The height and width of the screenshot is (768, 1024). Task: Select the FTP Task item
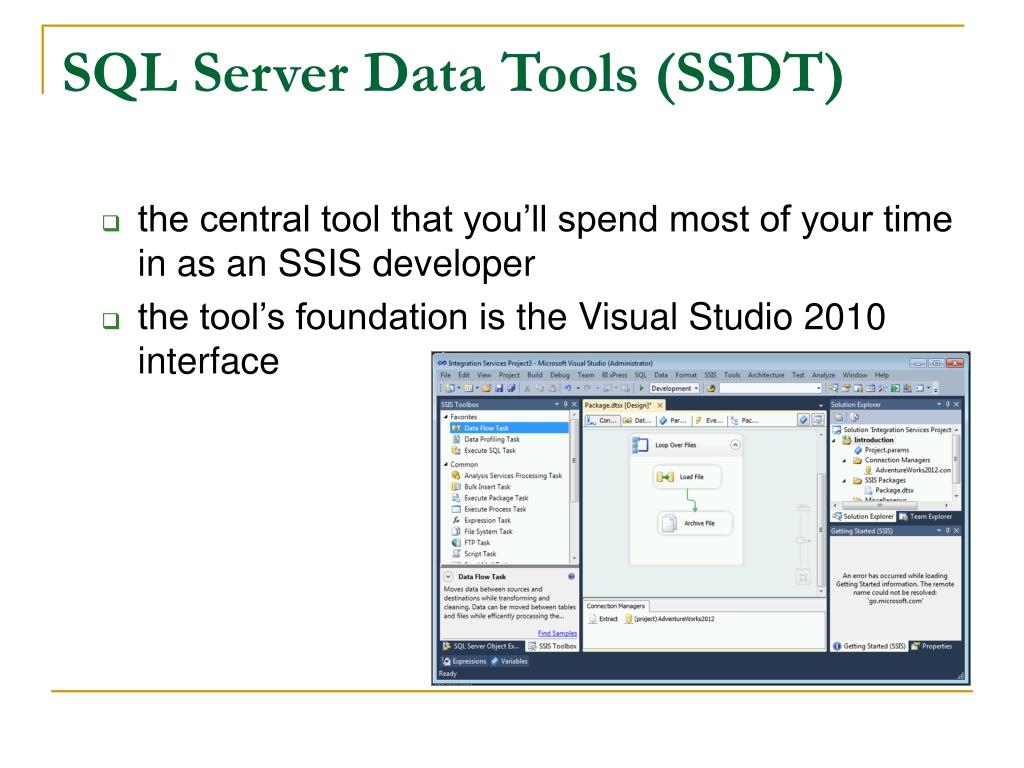pyautogui.click(x=470, y=542)
